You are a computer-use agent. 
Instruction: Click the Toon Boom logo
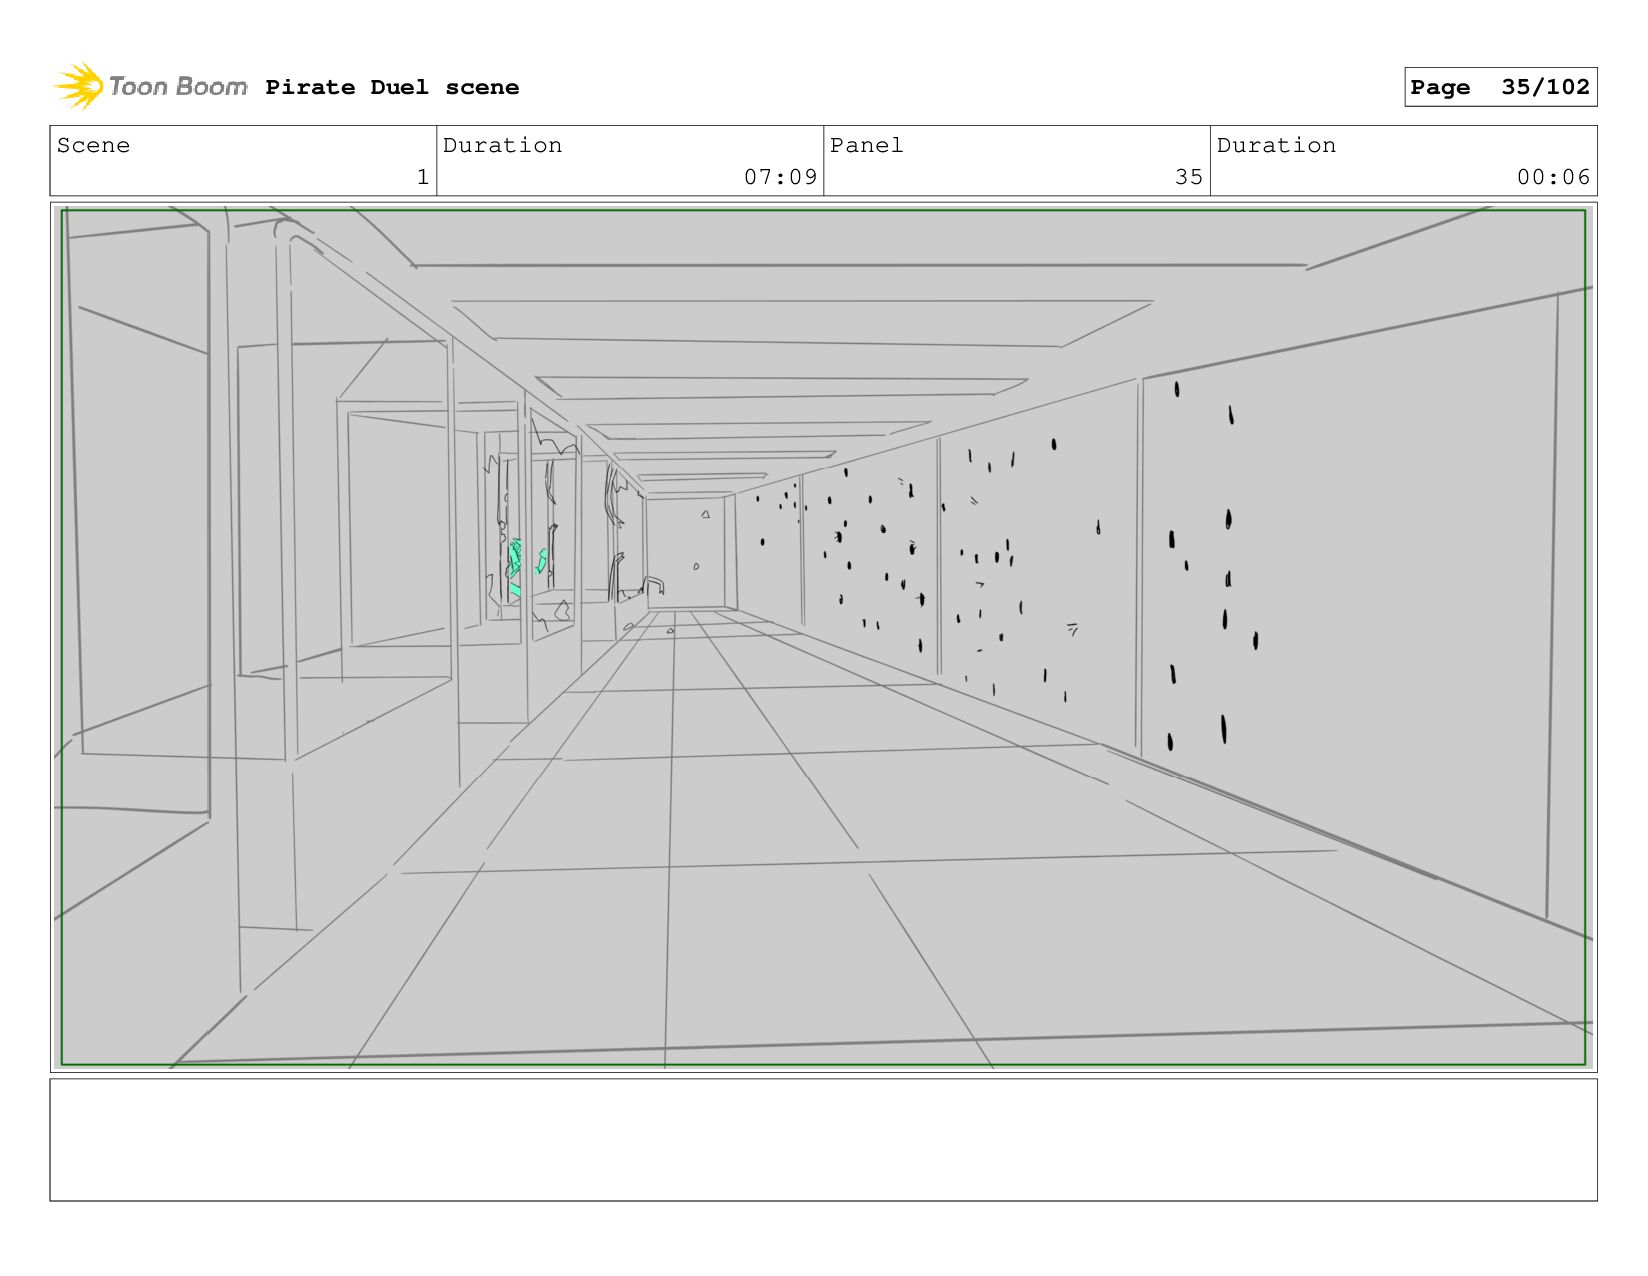[150, 86]
